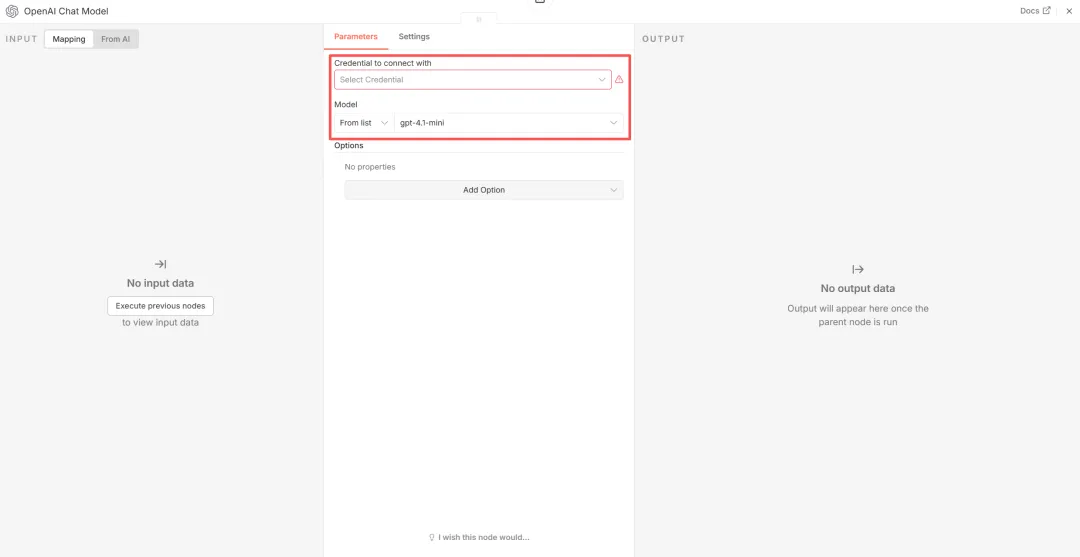The width and height of the screenshot is (1080, 557).
Task: Open the Docs link
Action: pos(1035,11)
